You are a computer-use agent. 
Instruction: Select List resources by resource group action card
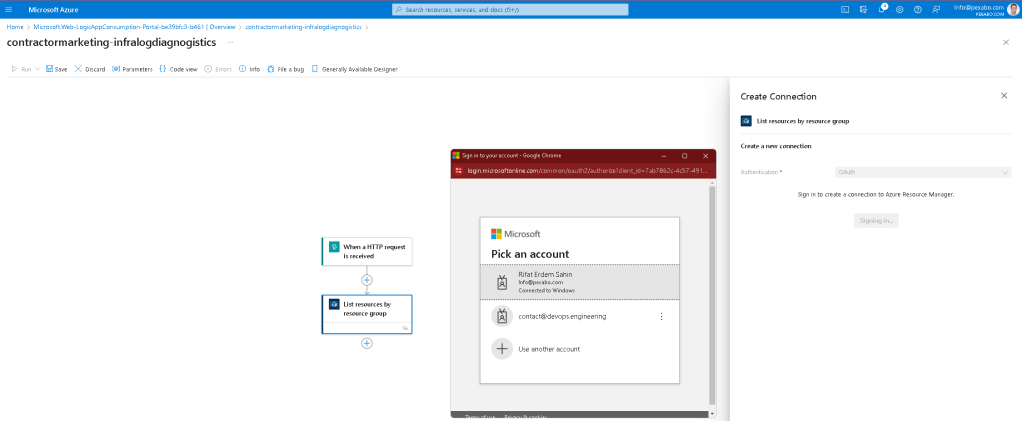coord(367,314)
